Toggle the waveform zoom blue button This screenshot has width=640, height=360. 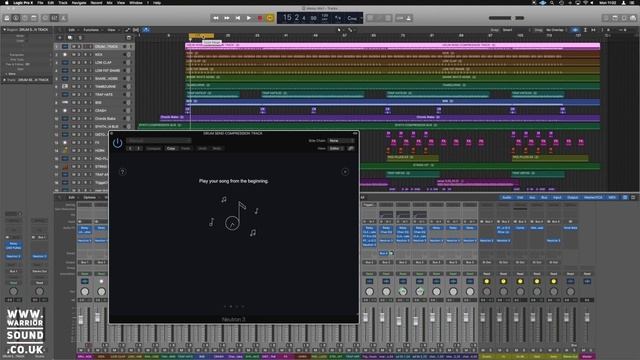click(x=575, y=30)
